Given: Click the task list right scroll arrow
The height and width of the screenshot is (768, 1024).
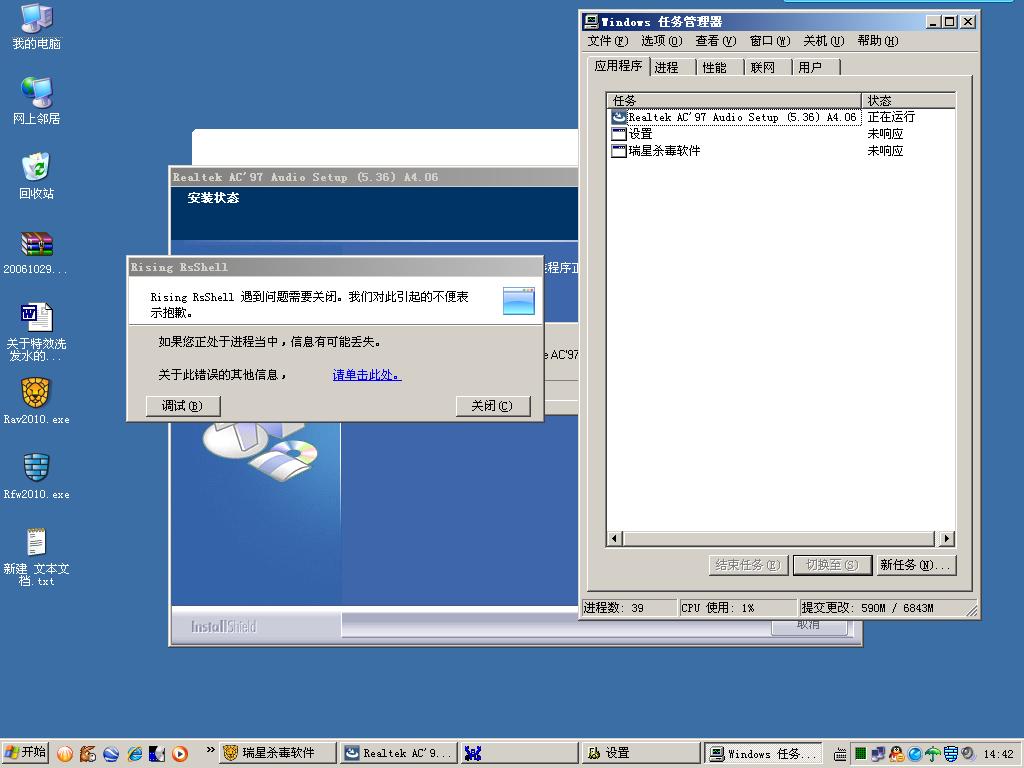Looking at the screenshot, I should 947,539.
